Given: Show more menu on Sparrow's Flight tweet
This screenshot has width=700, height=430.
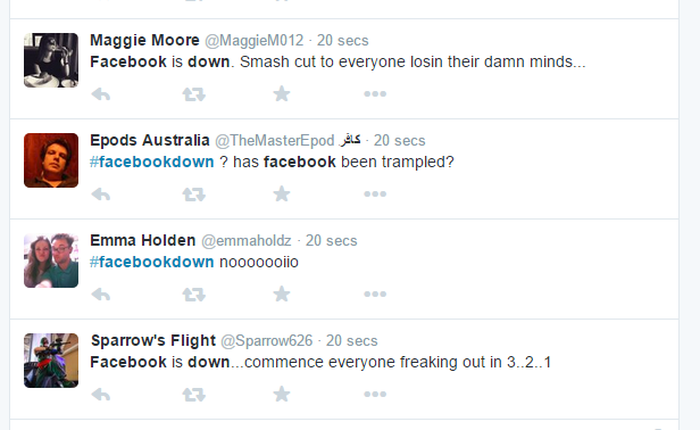Looking at the screenshot, I should pyautogui.click(x=375, y=394).
